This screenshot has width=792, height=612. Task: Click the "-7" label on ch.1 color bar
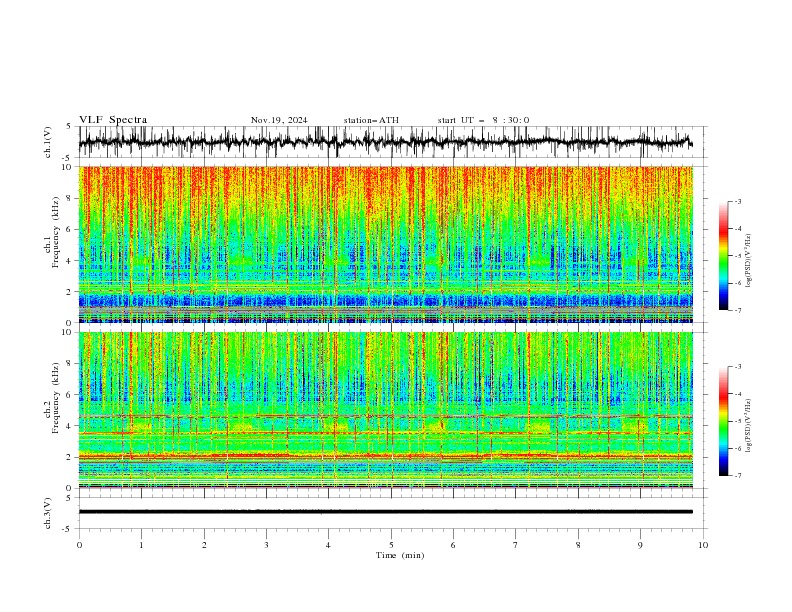pos(737,310)
